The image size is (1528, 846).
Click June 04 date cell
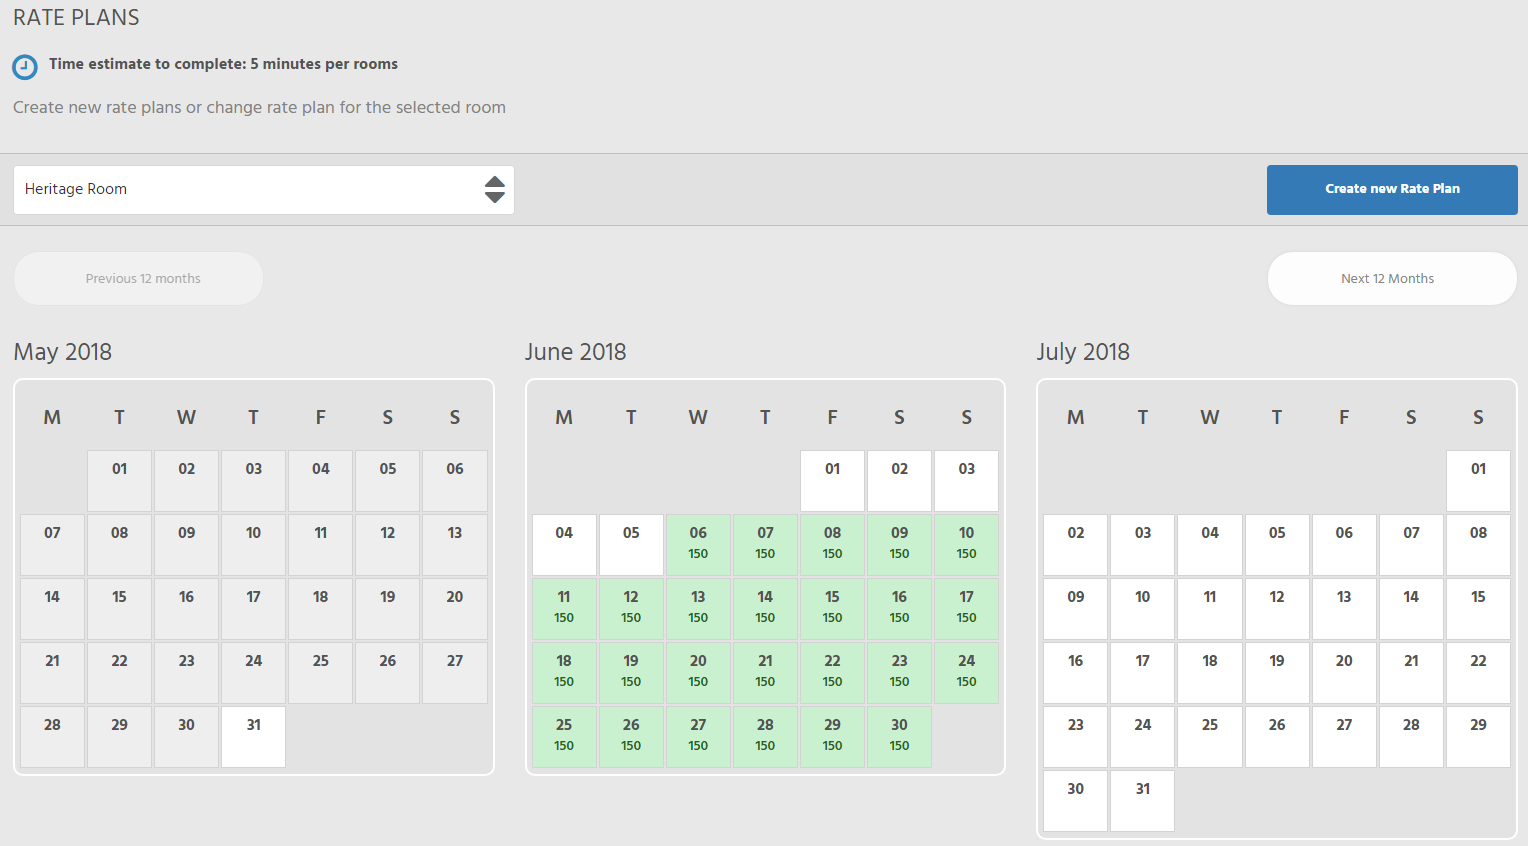point(565,545)
